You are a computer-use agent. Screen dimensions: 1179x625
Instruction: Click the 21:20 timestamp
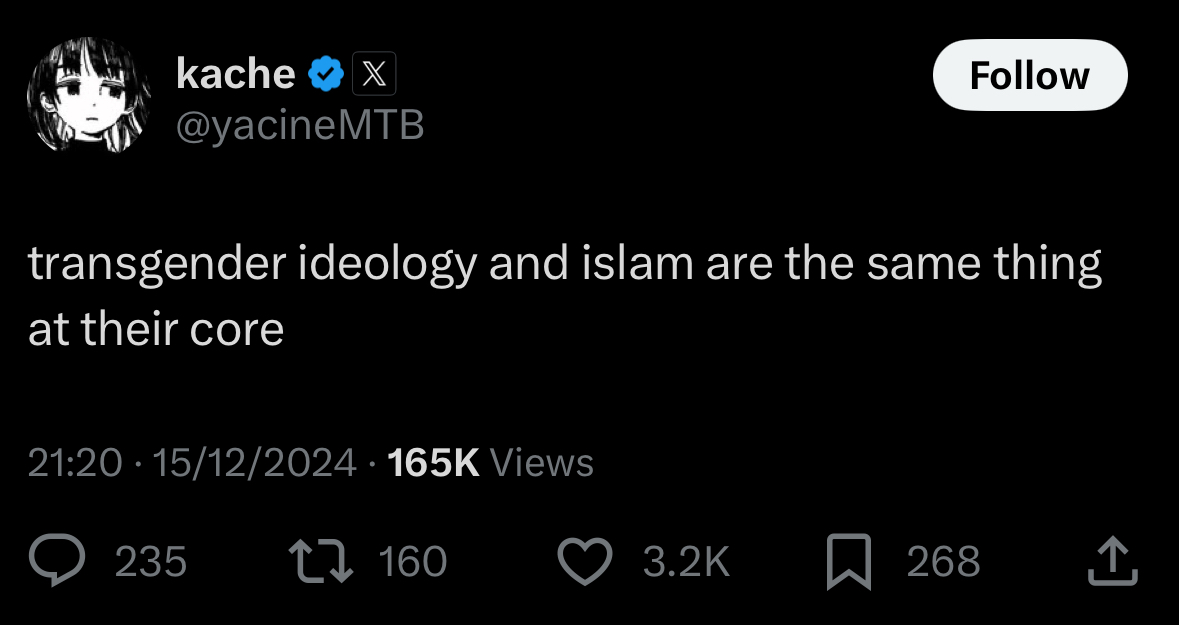pos(75,462)
